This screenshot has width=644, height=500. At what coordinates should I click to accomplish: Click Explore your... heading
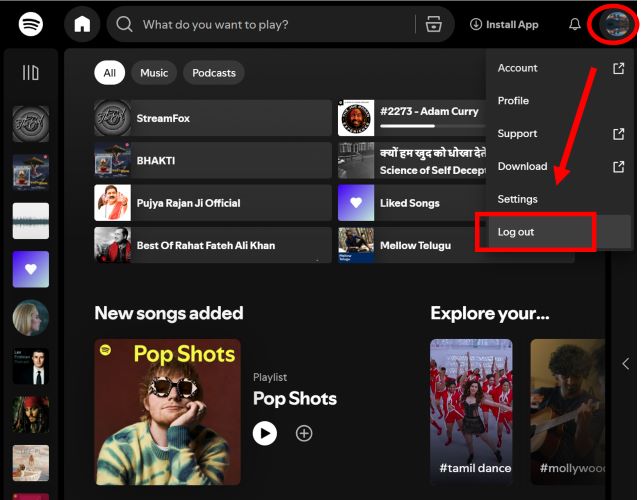[490, 313]
